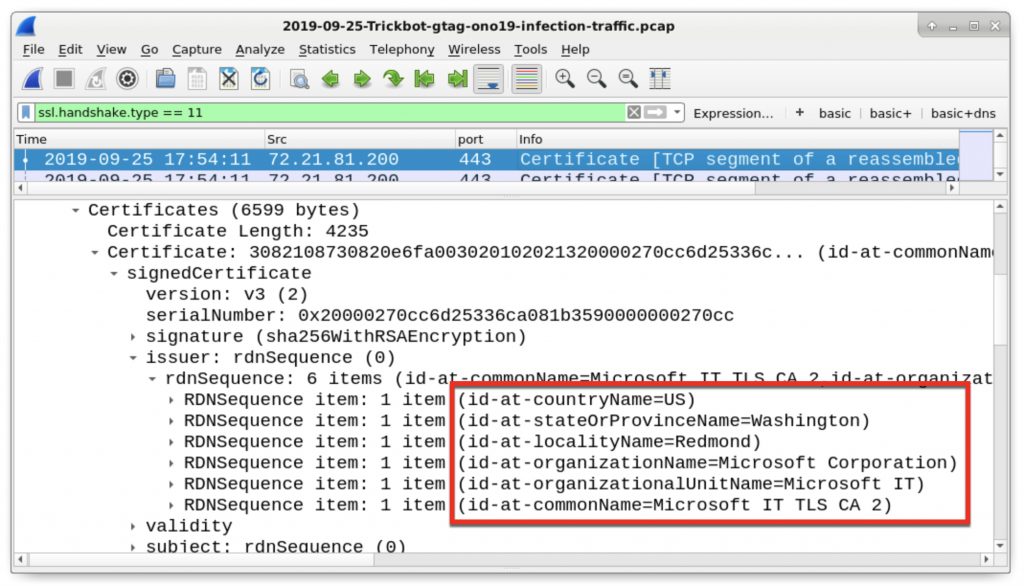Sort by the Info column header
Viewport: 1024px width, 586px height.
coord(737,139)
